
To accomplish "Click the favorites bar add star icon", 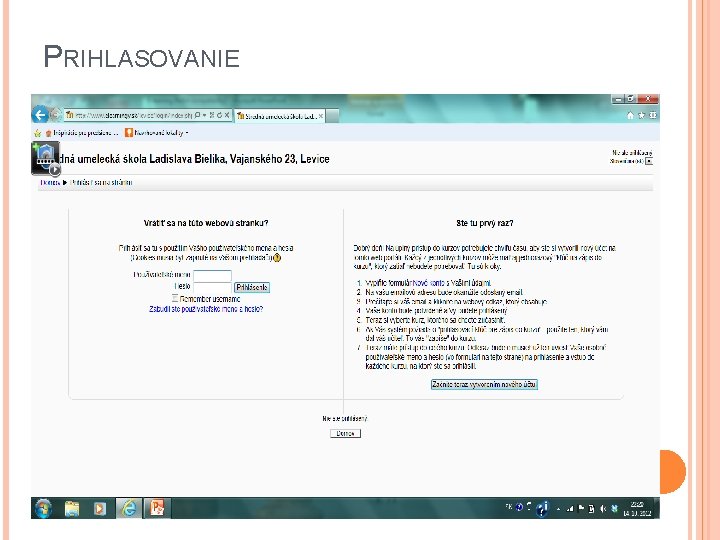I will pos(38,133).
